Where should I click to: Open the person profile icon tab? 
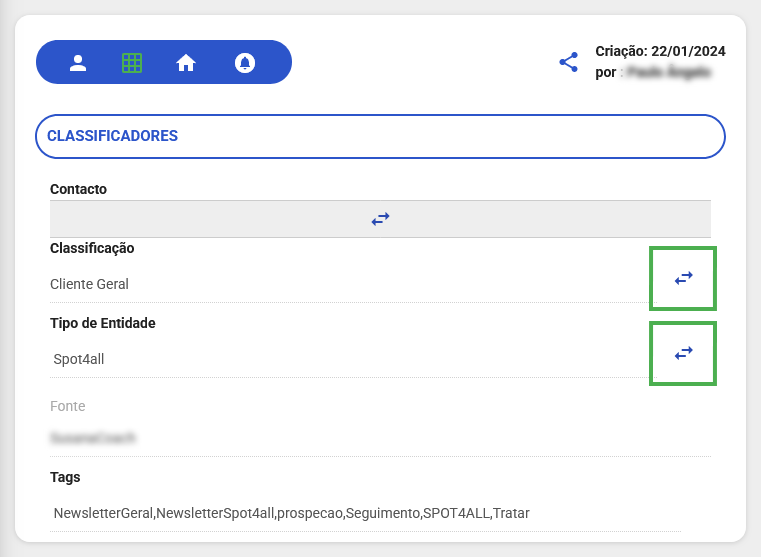(78, 63)
